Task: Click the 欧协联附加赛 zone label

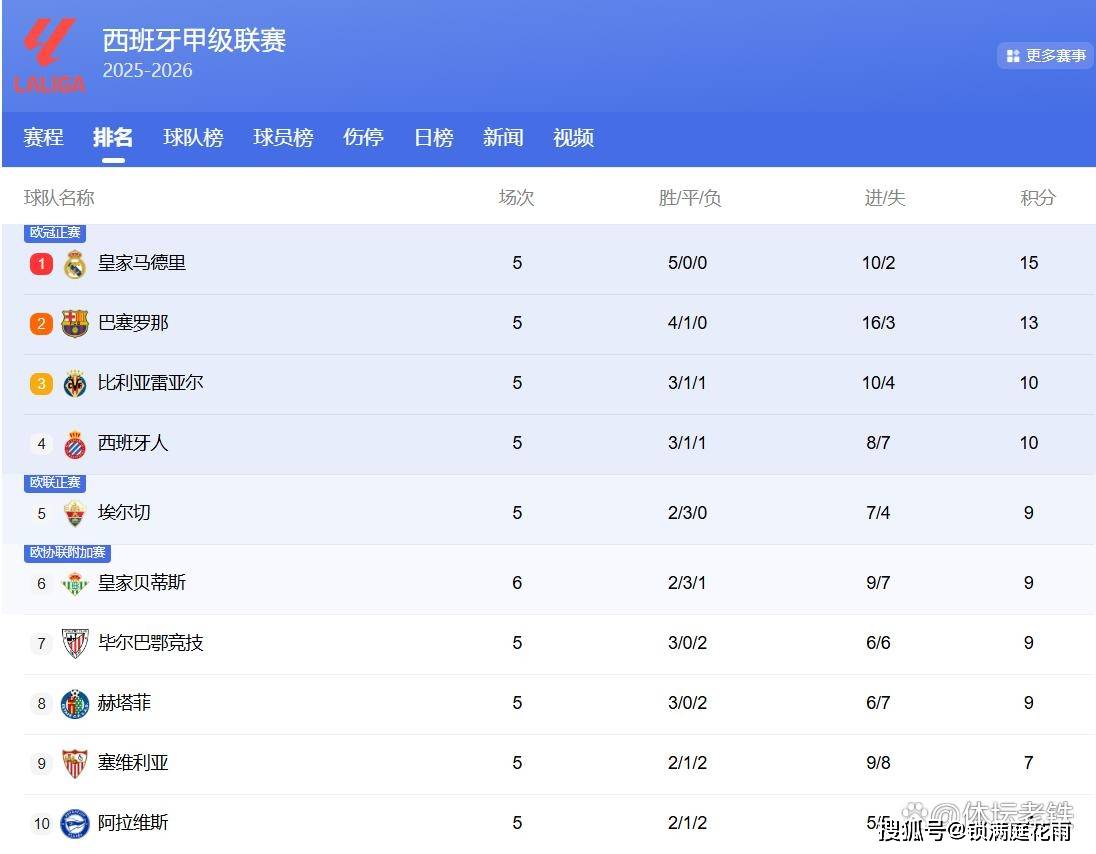Action: 68,552
